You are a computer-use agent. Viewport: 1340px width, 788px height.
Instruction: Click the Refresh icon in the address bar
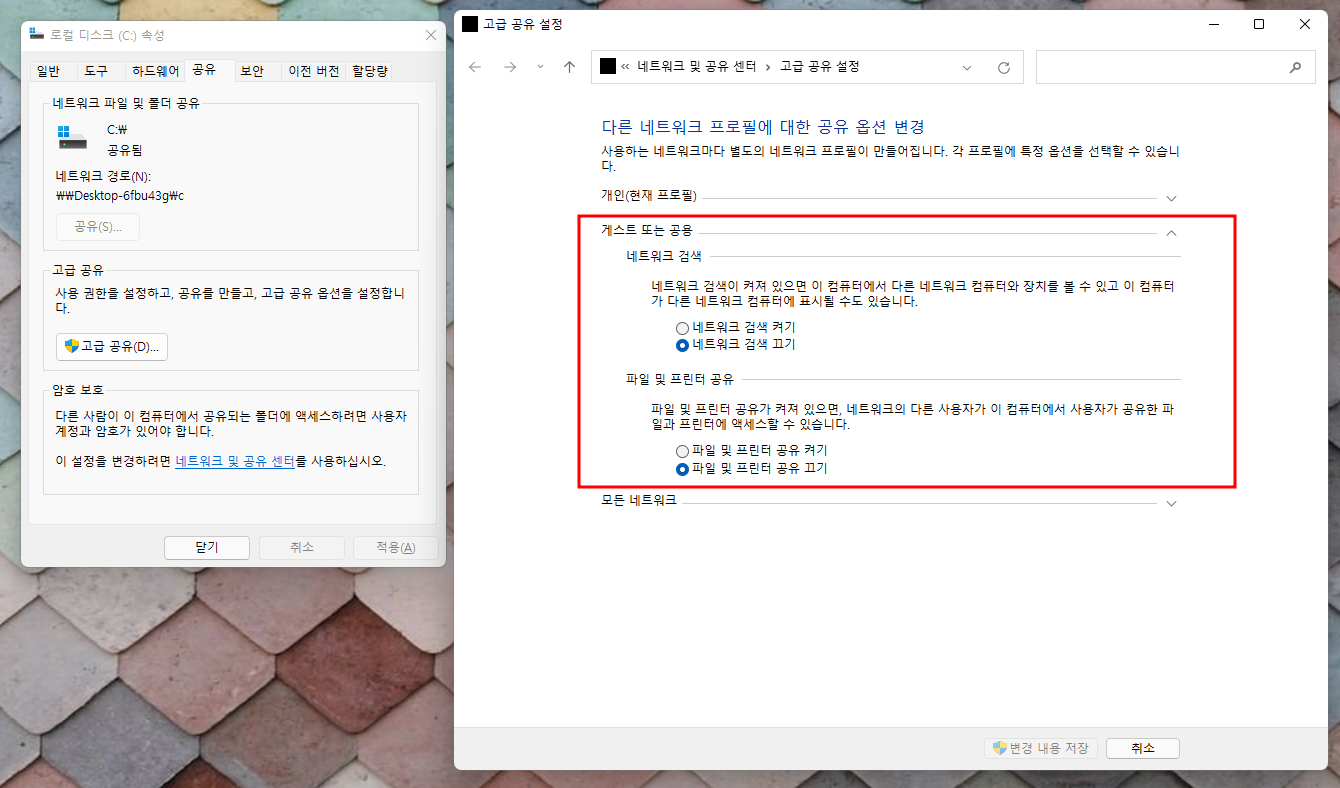[x=1003, y=67]
